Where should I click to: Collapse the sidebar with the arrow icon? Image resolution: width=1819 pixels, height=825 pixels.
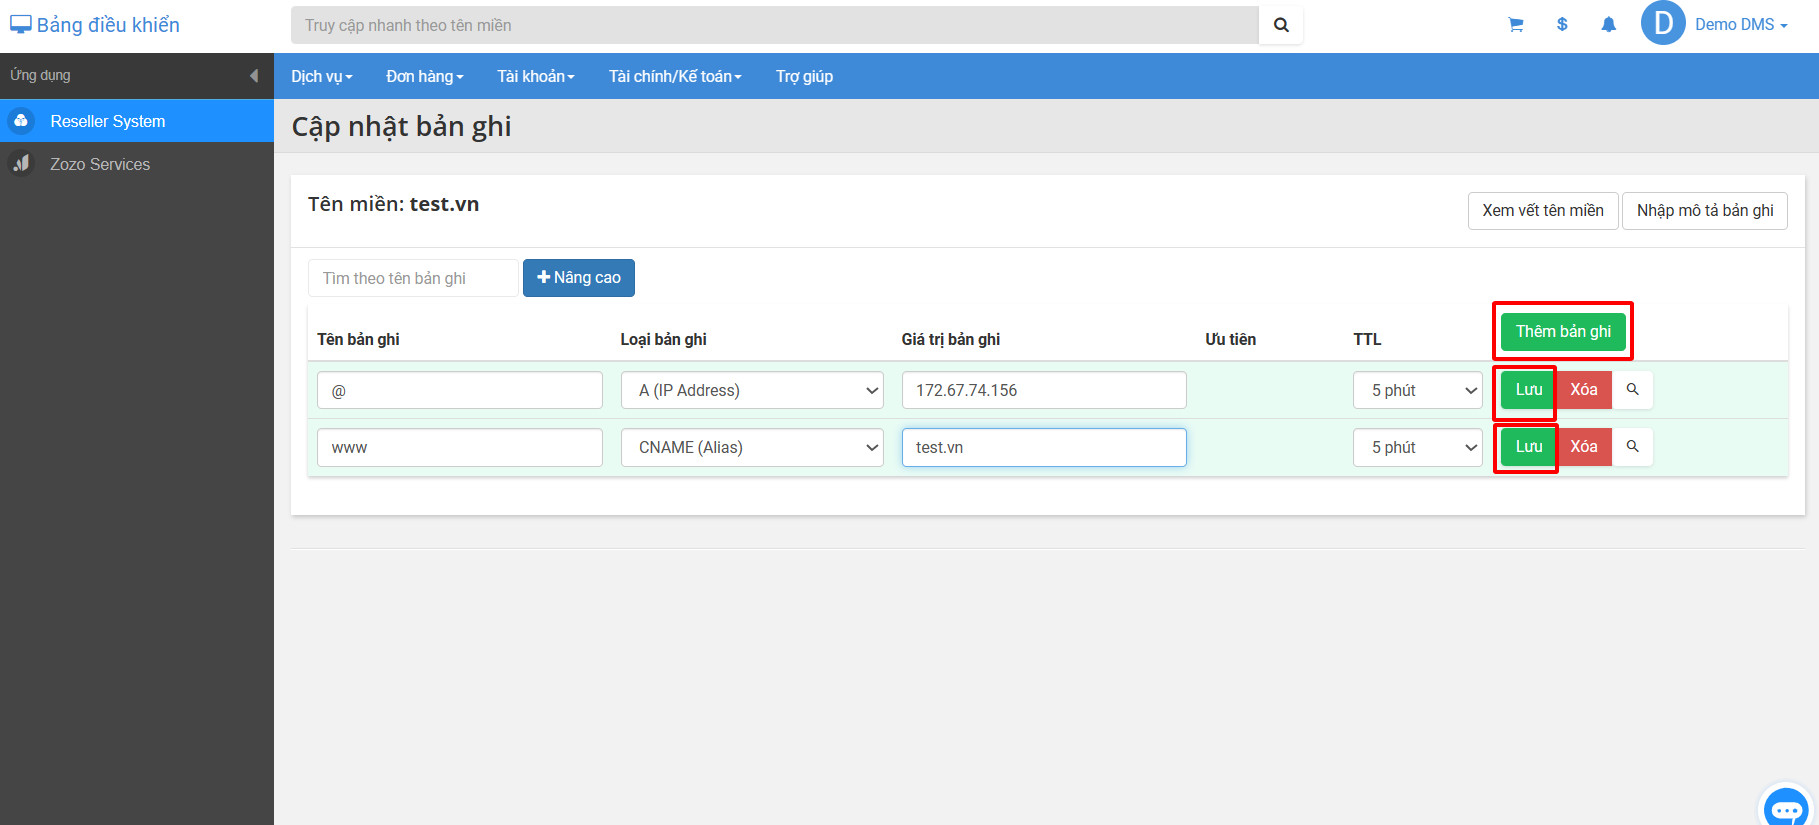(x=254, y=76)
